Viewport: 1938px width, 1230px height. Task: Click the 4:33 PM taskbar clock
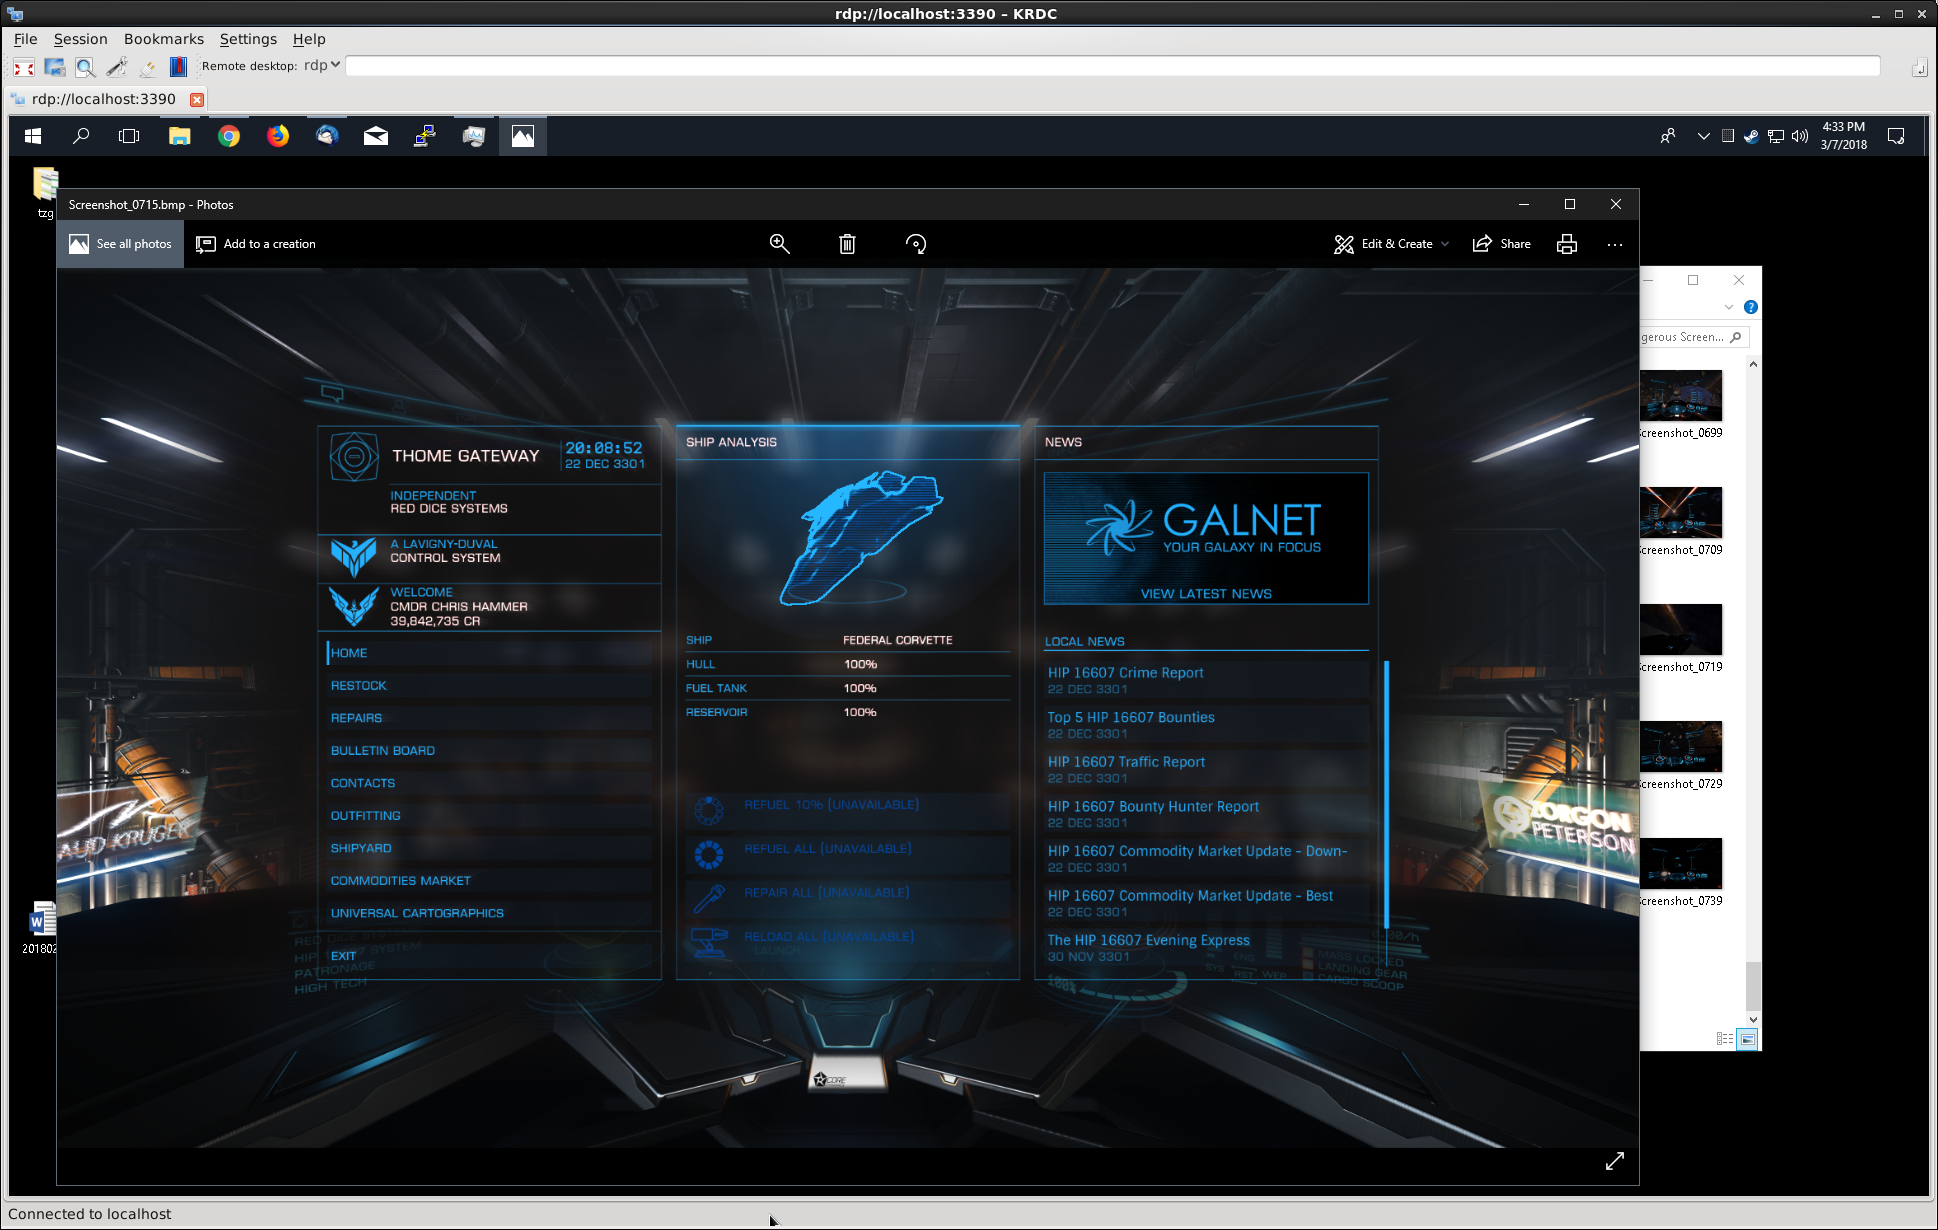[1843, 136]
